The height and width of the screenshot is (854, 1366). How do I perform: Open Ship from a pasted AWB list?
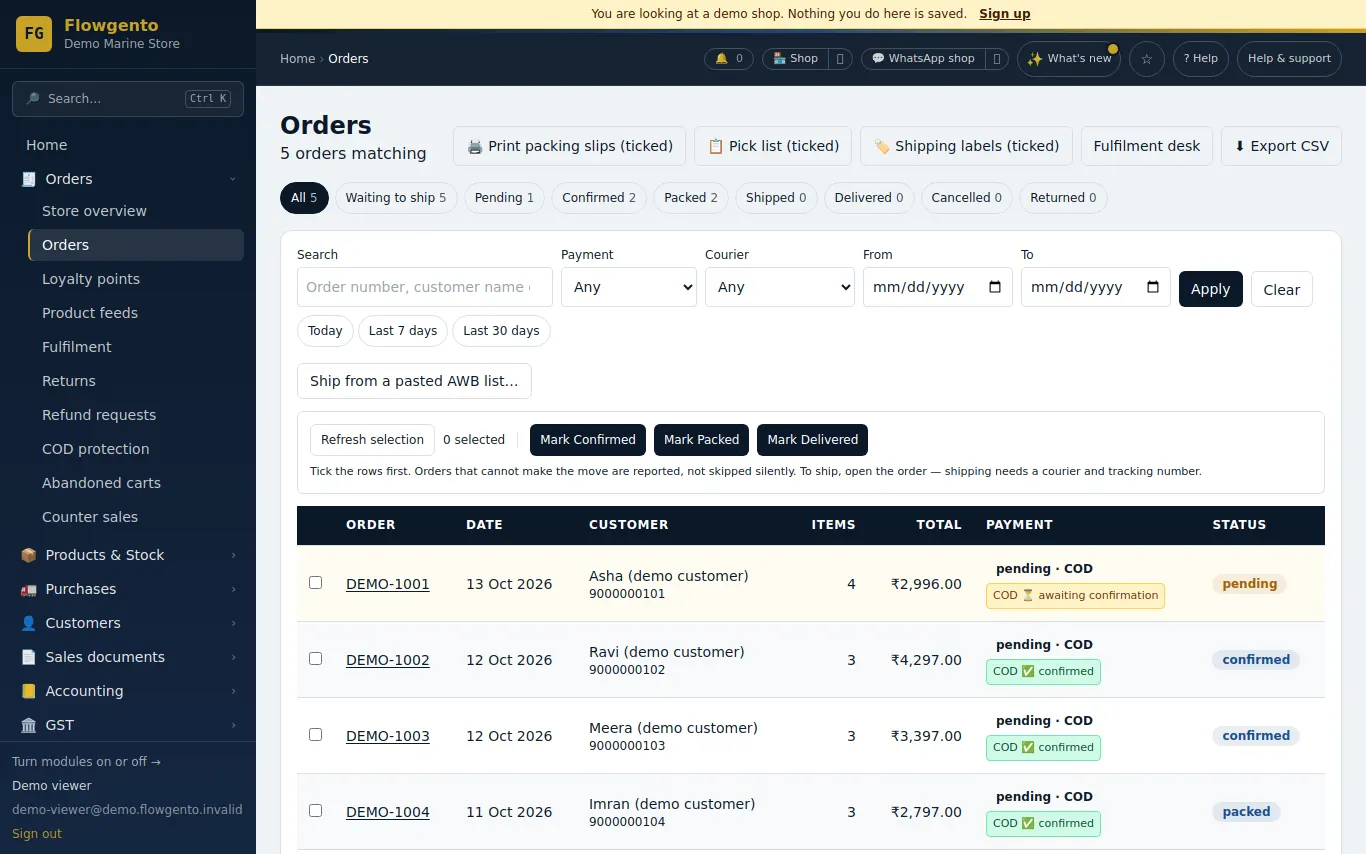tap(414, 381)
